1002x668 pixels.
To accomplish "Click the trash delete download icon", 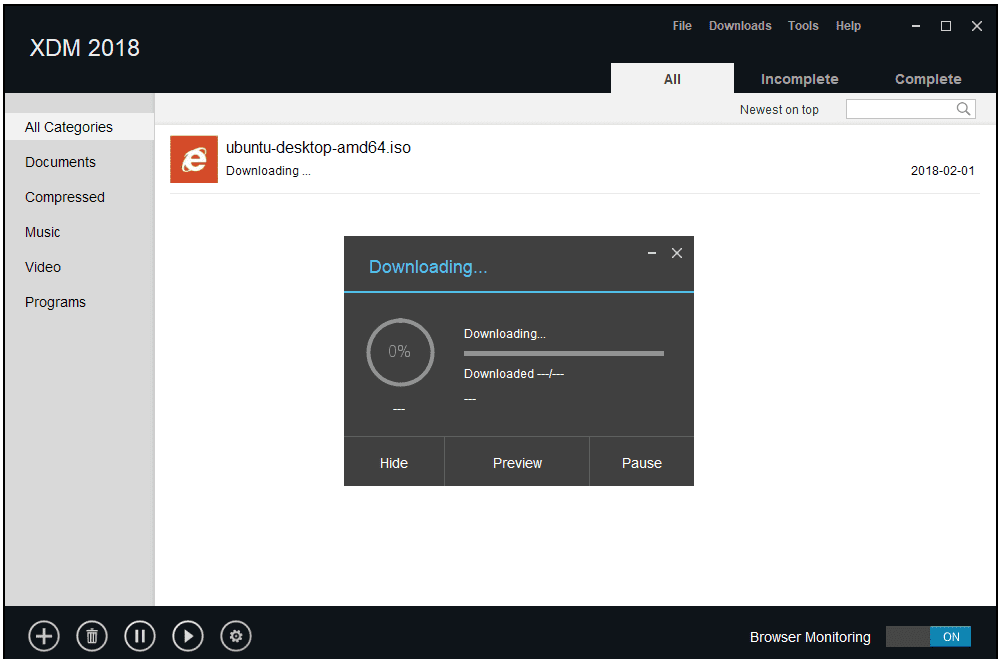I will [x=92, y=636].
